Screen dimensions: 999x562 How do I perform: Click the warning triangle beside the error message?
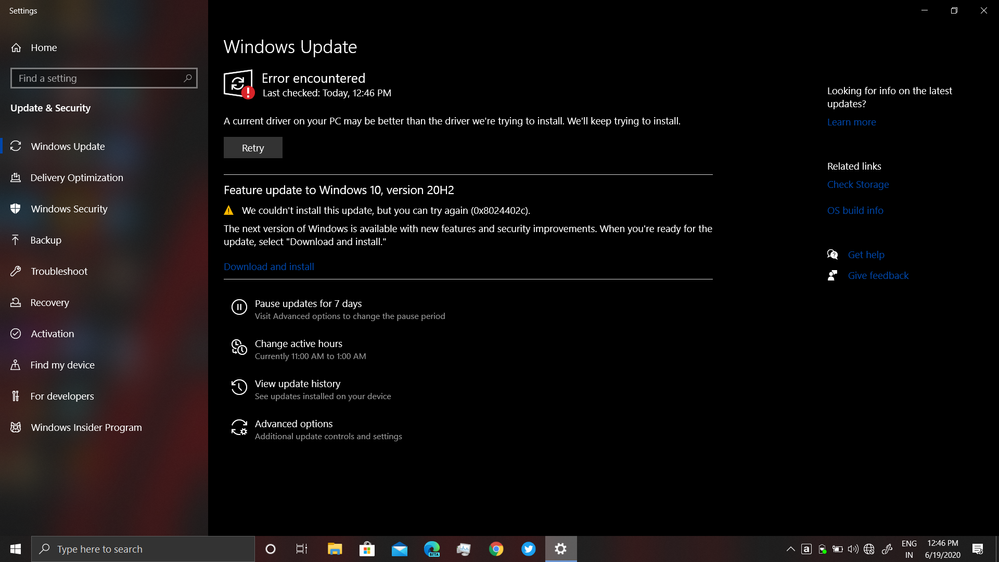pos(229,210)
